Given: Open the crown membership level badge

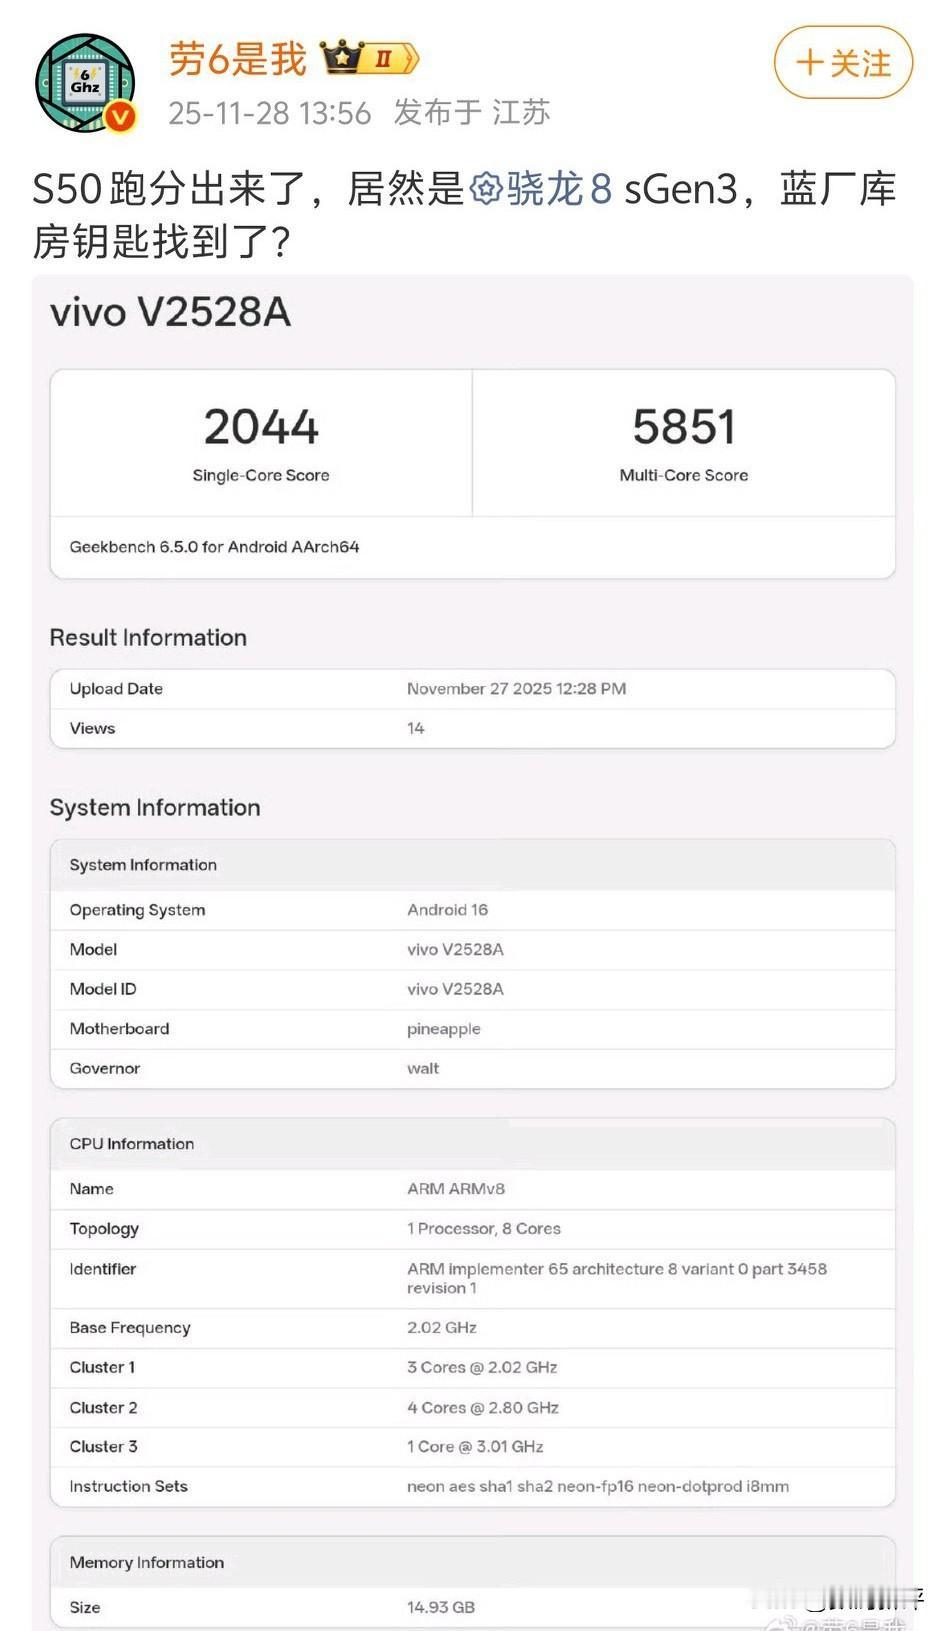Looking at the screenshot, I should [x=368, y=59].
